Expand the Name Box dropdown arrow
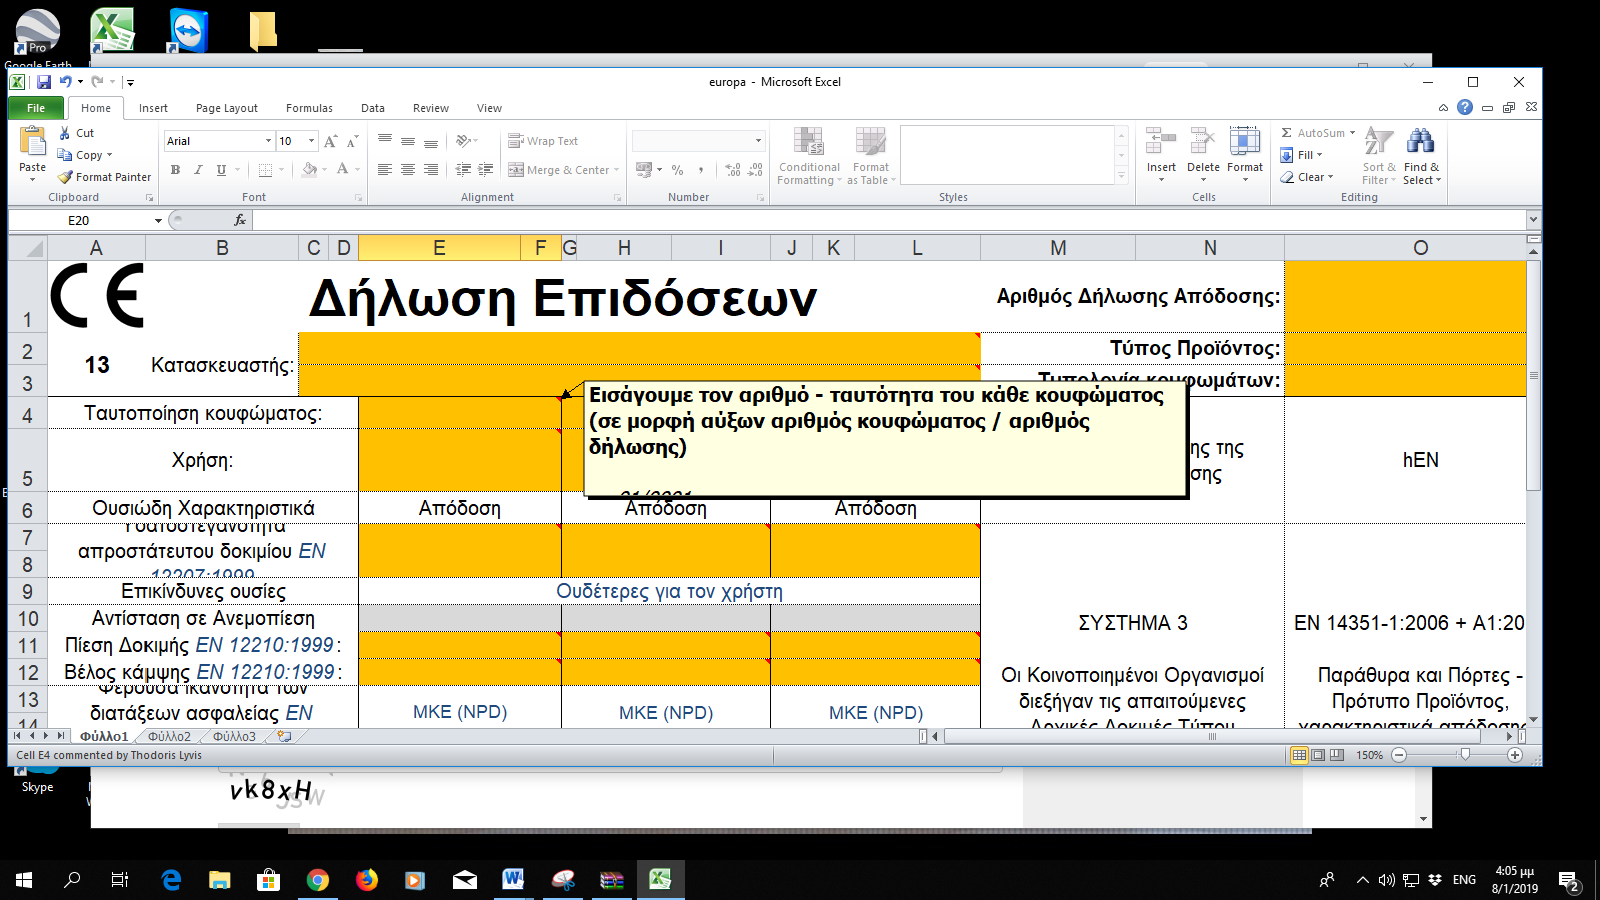1600x900 pixels. pos(158,220)
